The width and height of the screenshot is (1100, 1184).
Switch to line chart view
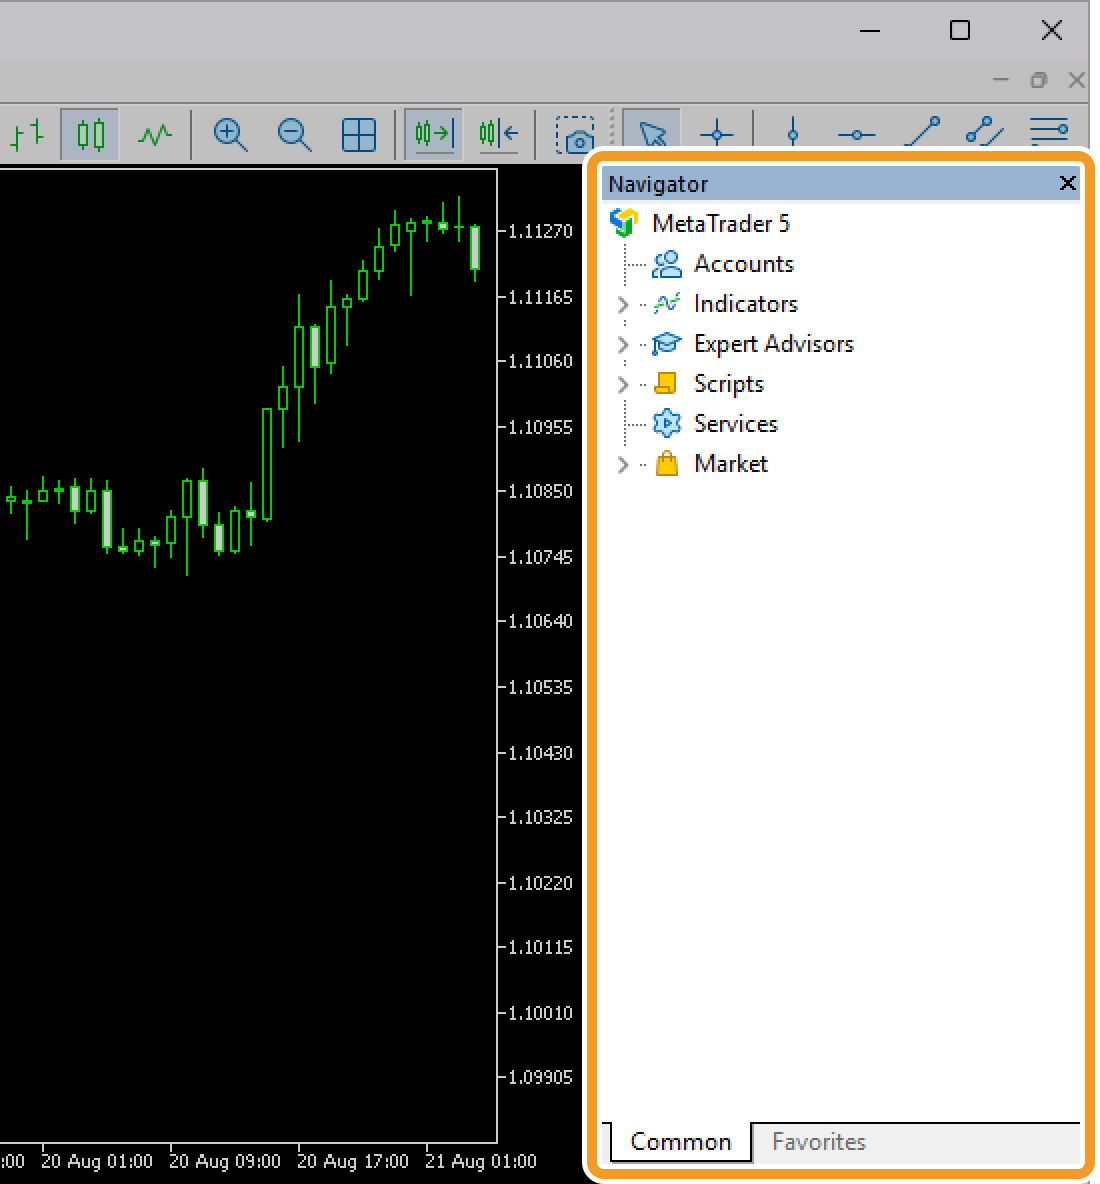154,134
